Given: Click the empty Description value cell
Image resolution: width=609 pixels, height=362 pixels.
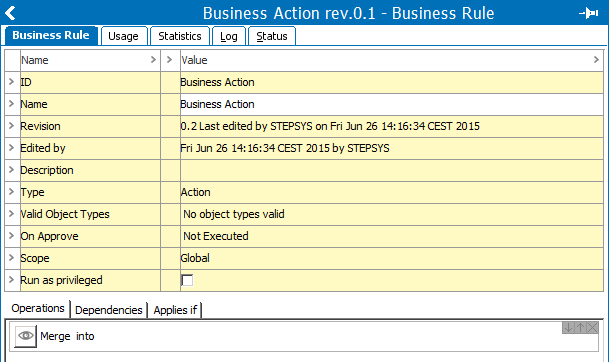Looking at the screenshot, I should [392, 170].
